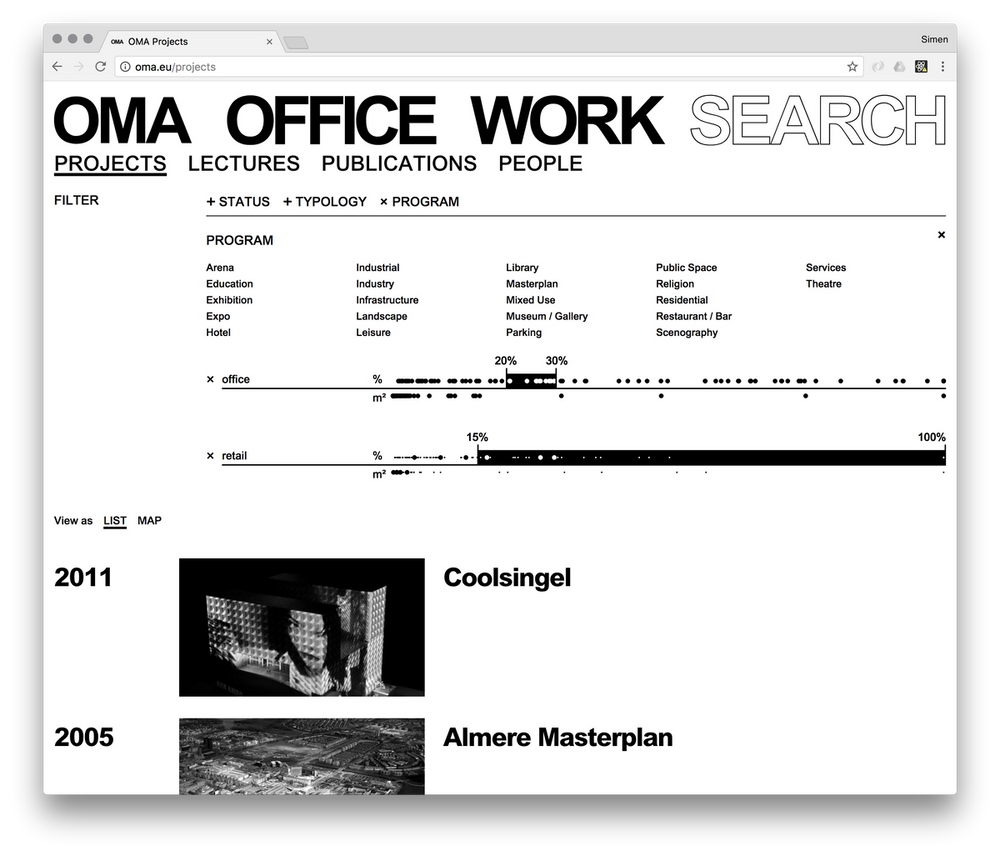Filter by Residential program
The image size is (1000, 857).
pyautogui.click(x=682, y=300)
